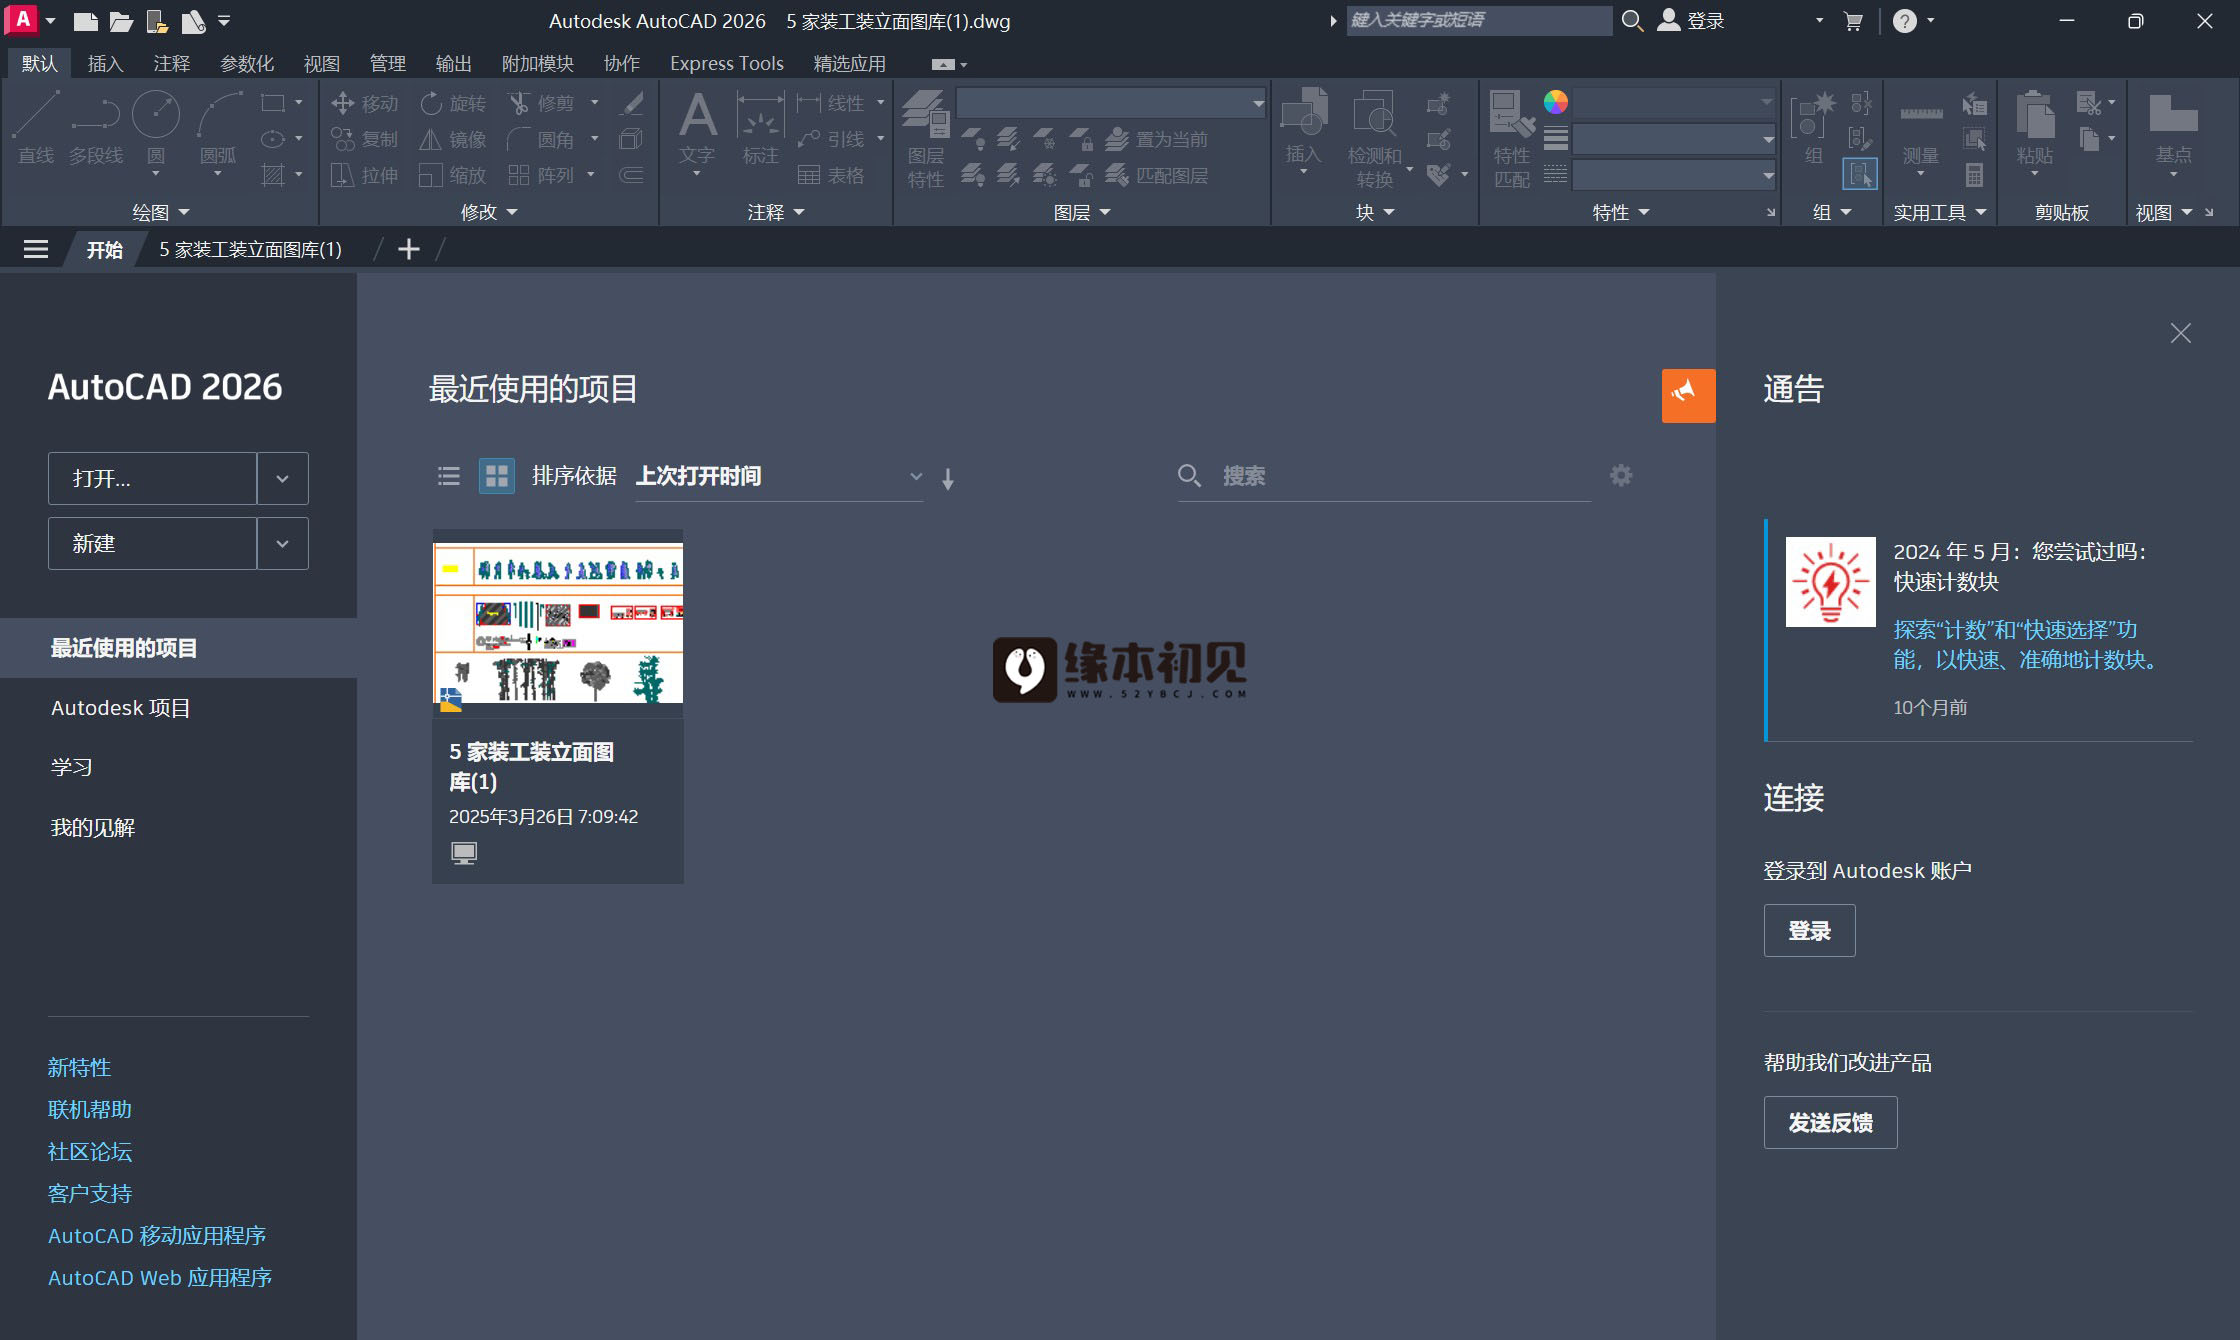Select 我的见解 in the sidebar

click(92, 827)
